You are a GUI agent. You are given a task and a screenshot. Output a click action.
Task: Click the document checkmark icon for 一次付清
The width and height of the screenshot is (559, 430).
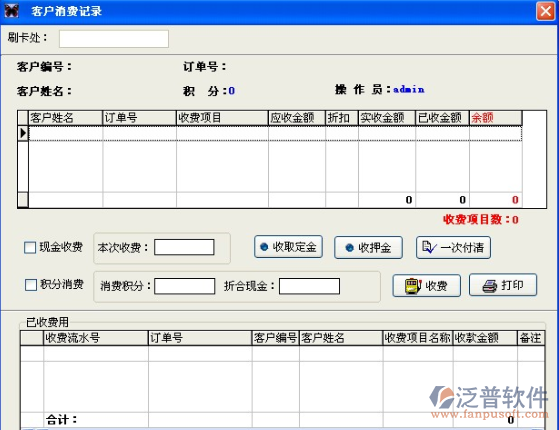coord(429,247)
